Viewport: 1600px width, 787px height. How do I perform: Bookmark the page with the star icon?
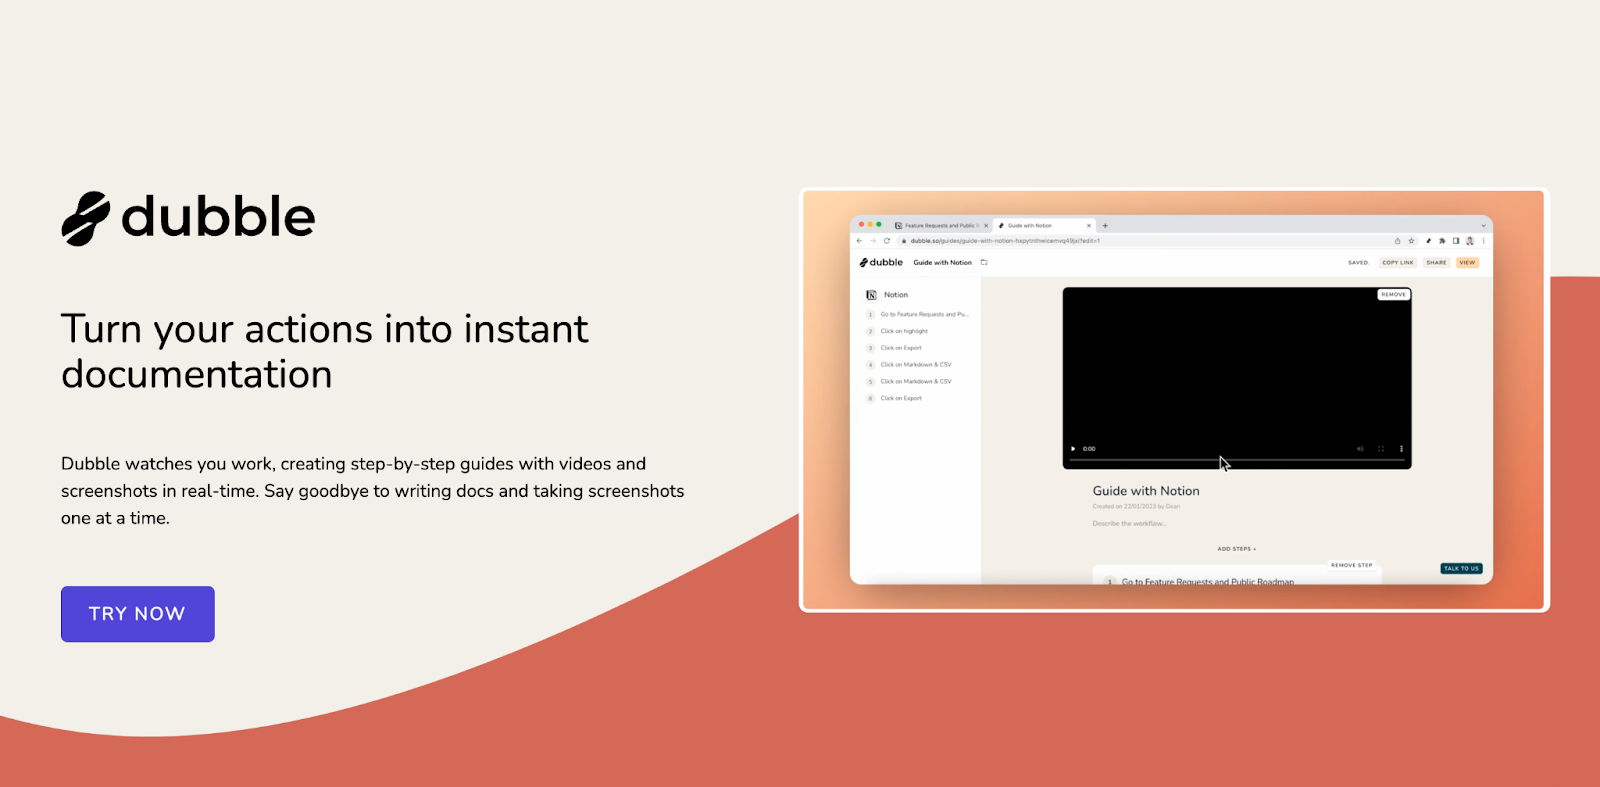(x=1411, y=241)
